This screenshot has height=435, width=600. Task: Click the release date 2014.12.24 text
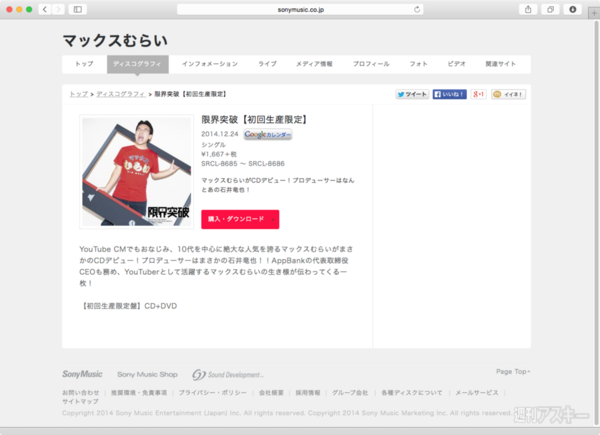tap(220, 134)
